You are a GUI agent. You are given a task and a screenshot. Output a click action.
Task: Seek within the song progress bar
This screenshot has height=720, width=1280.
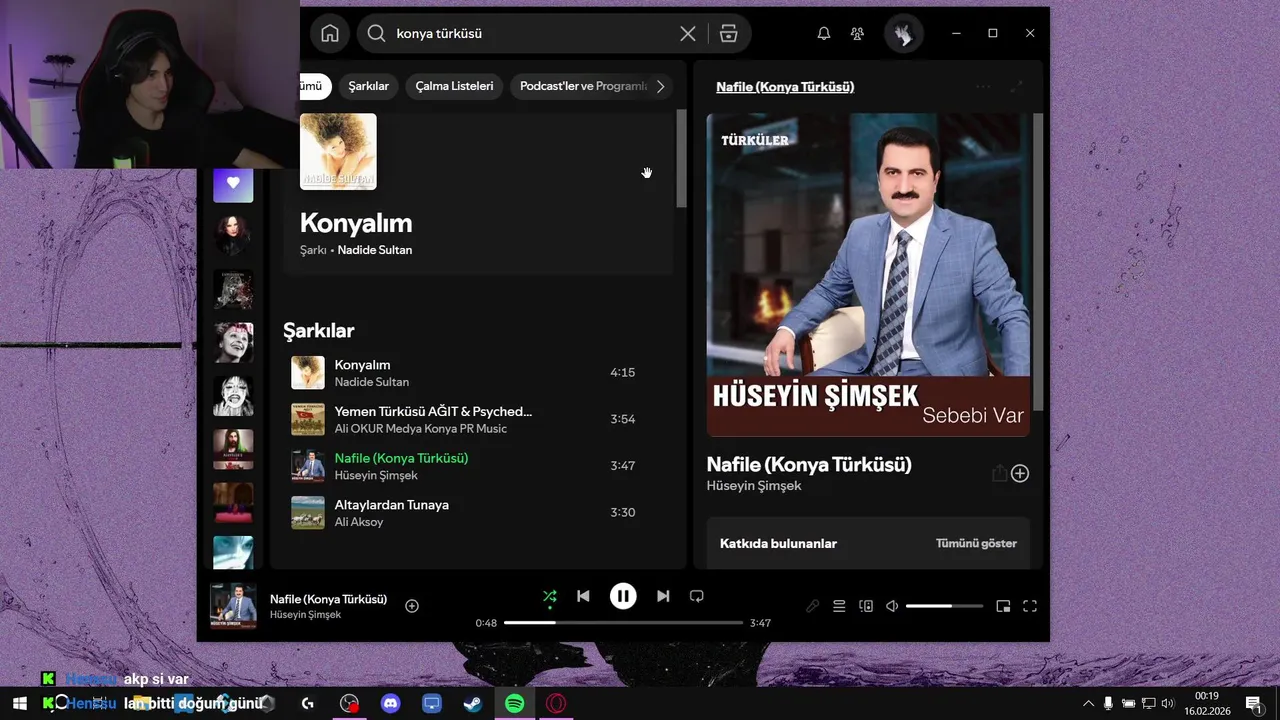pyautogui.click(x=623, y=623)
